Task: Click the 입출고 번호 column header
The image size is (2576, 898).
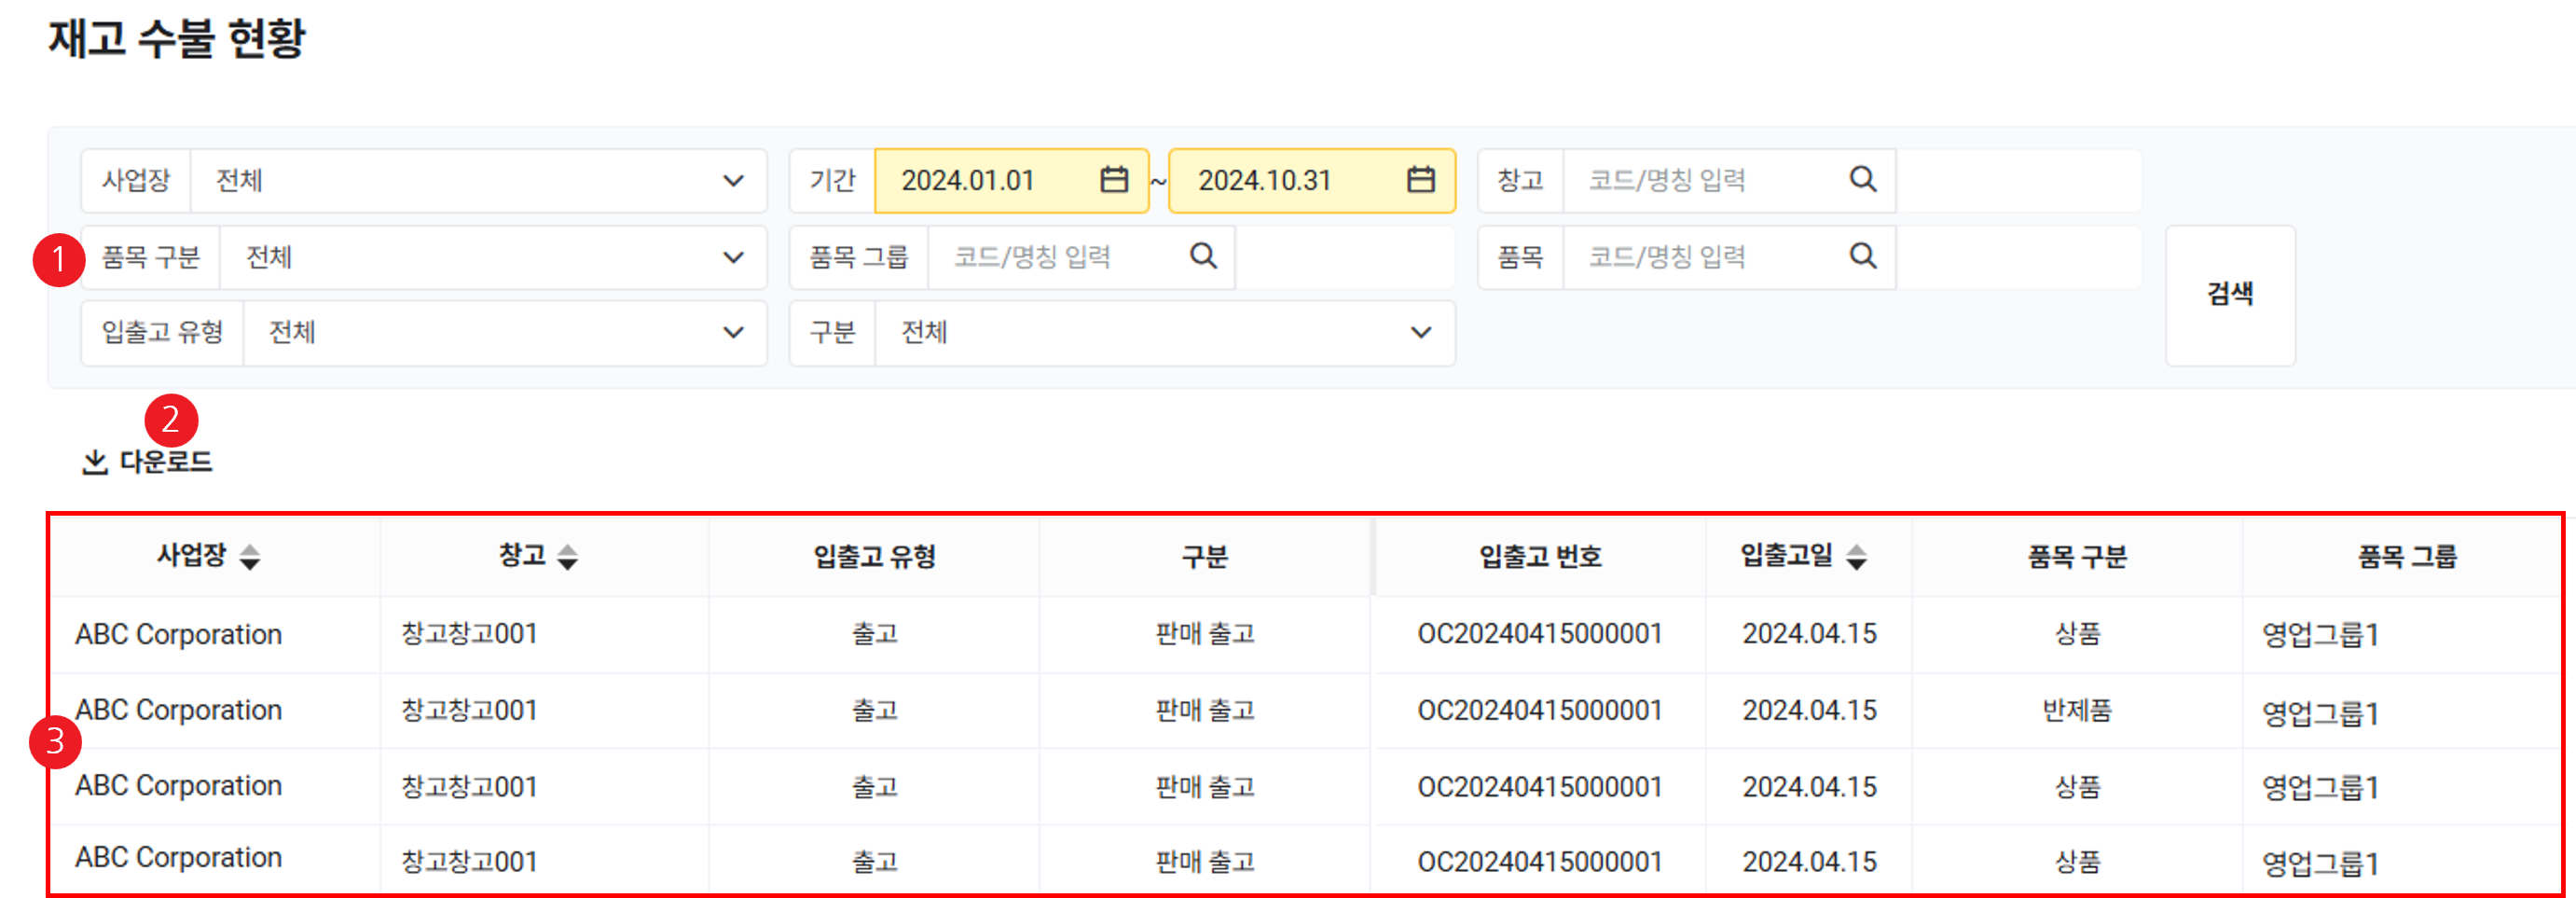Action: (1540, 557)
